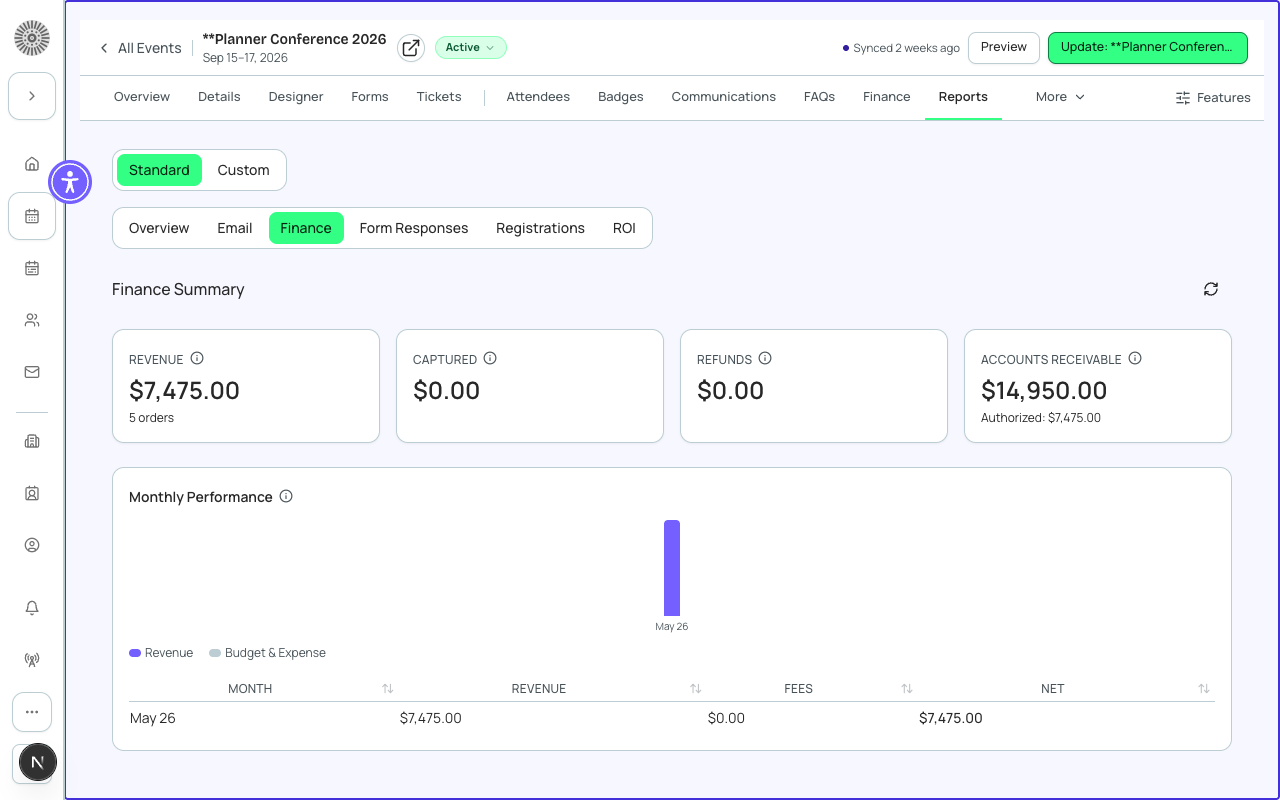
Task: Toggle the Budget & Expense legend item
Action: [268, 653]
